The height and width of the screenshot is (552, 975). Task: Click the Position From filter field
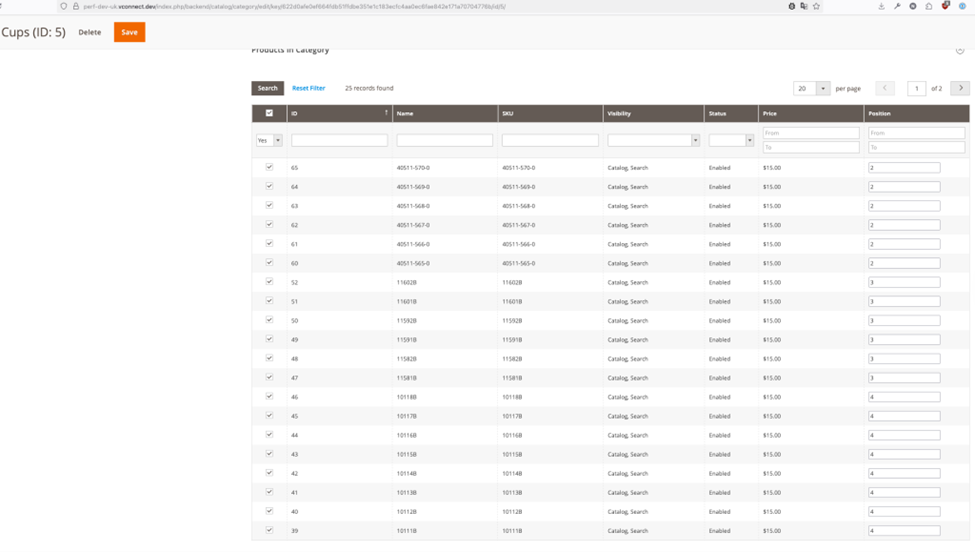coord(917,133)
